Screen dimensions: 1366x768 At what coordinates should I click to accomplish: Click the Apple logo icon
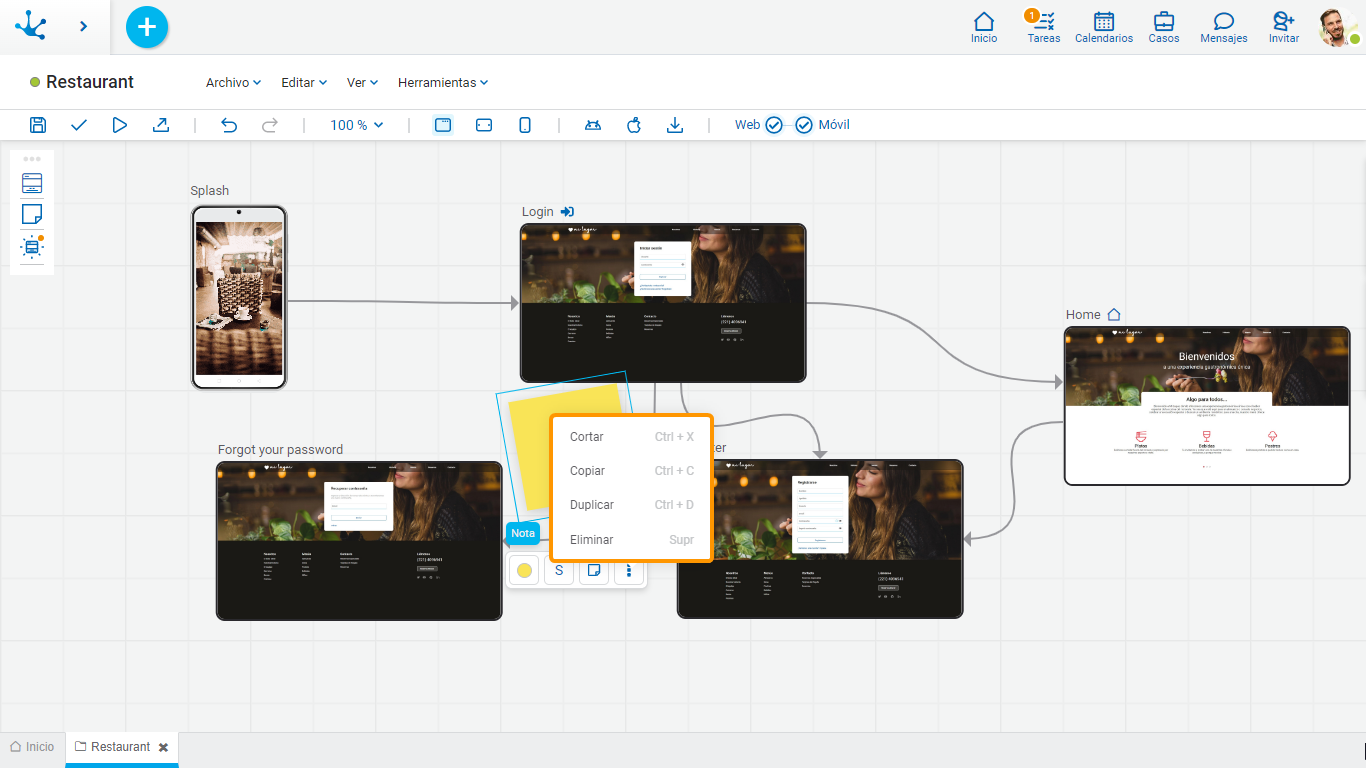(x=633, y=125)
